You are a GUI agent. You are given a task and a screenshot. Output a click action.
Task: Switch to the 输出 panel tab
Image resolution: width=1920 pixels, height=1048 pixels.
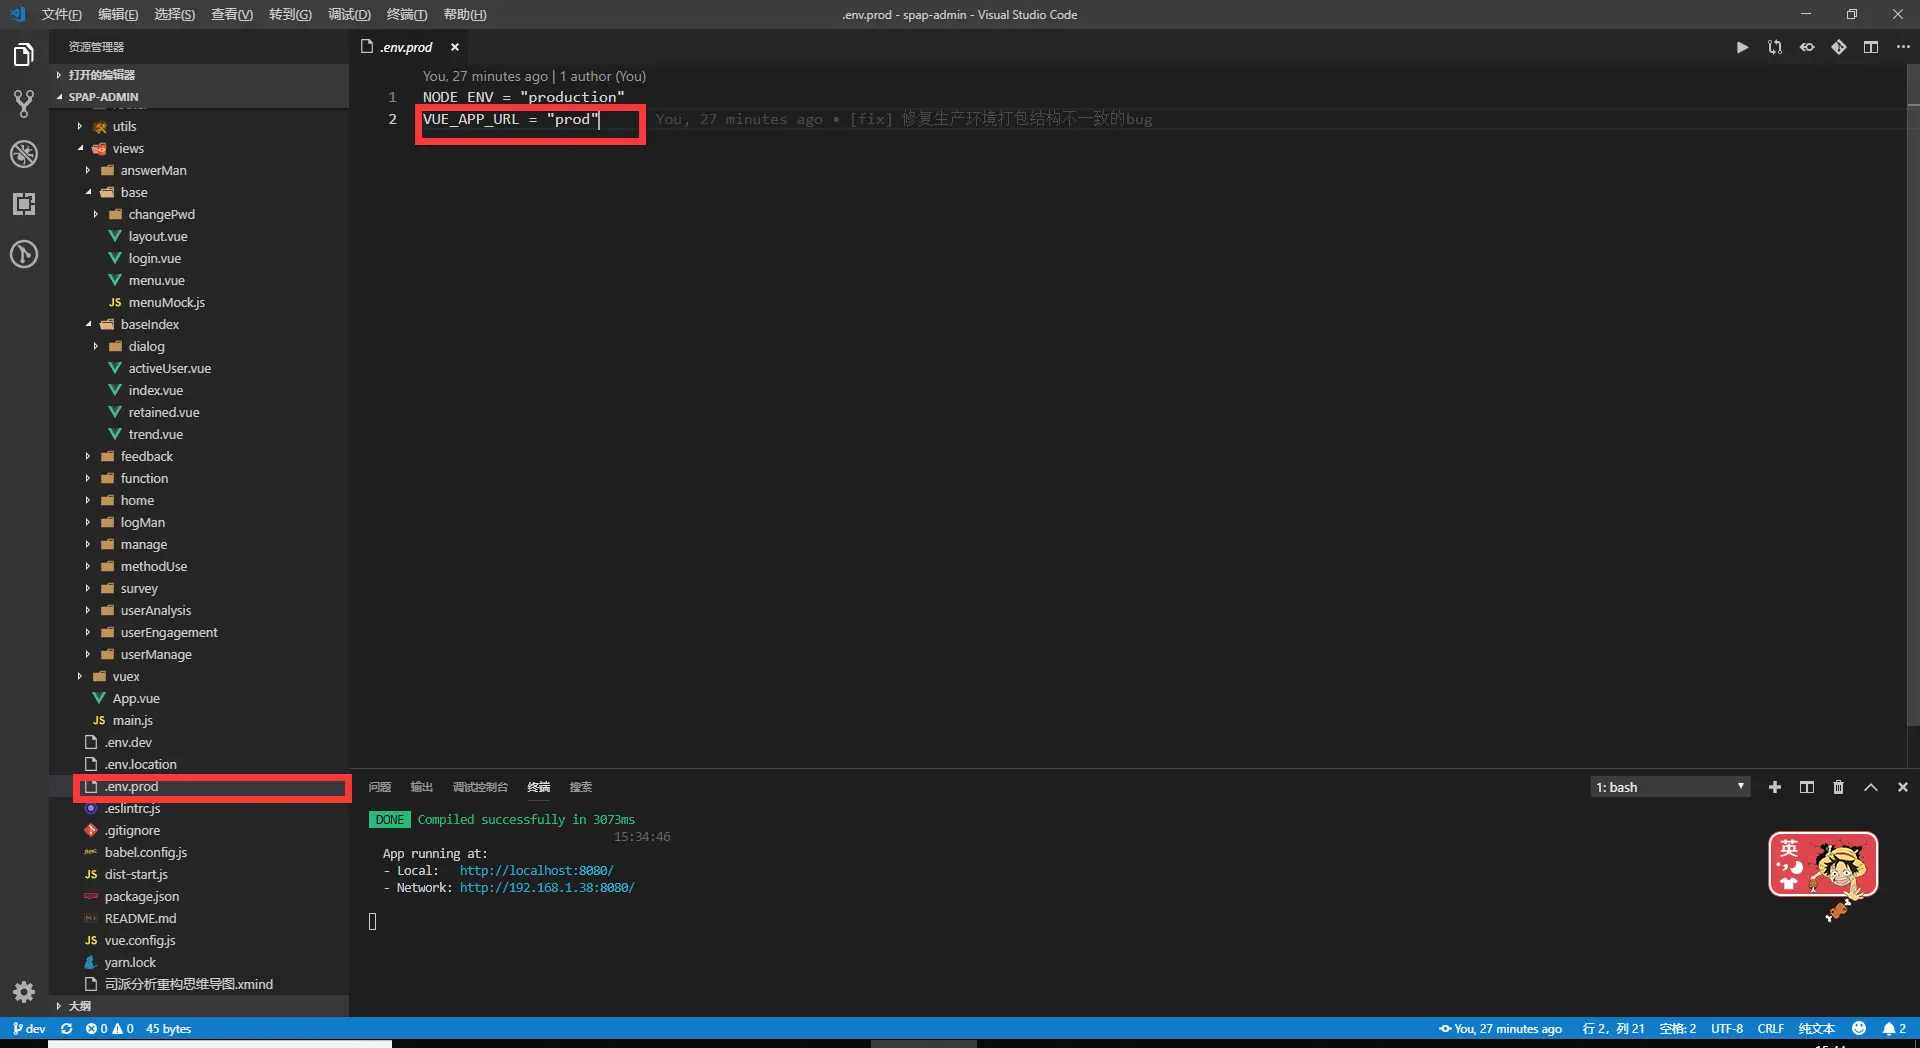pos(422,787)
